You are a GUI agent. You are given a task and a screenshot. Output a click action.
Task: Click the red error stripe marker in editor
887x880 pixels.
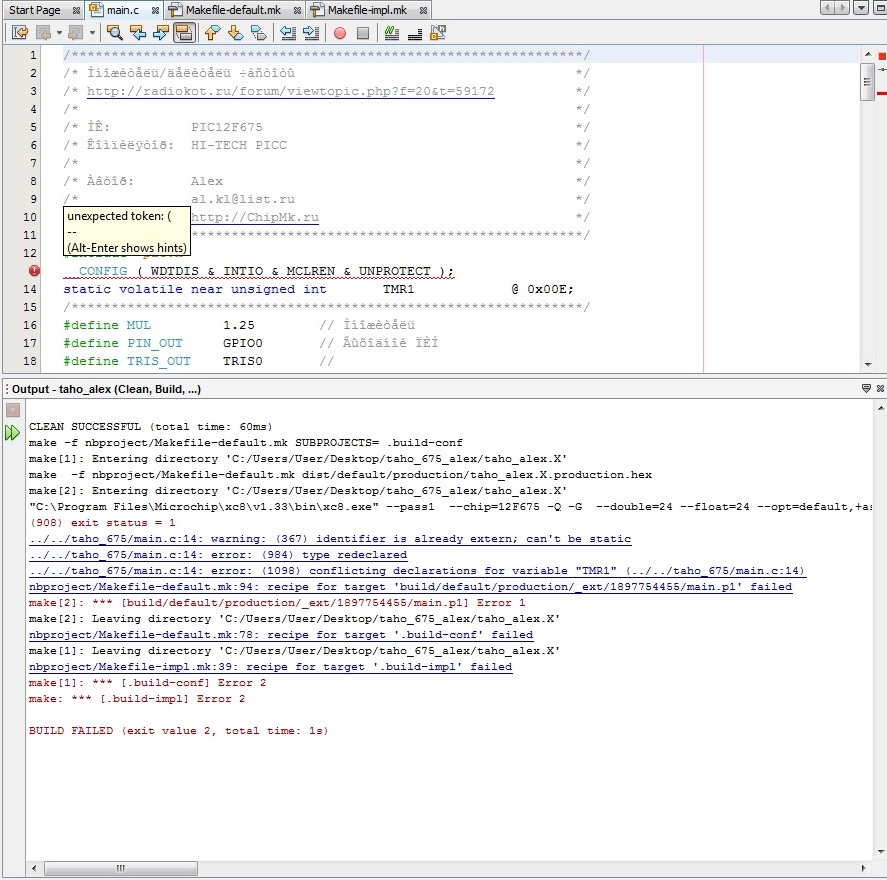[x=881, y=93]
